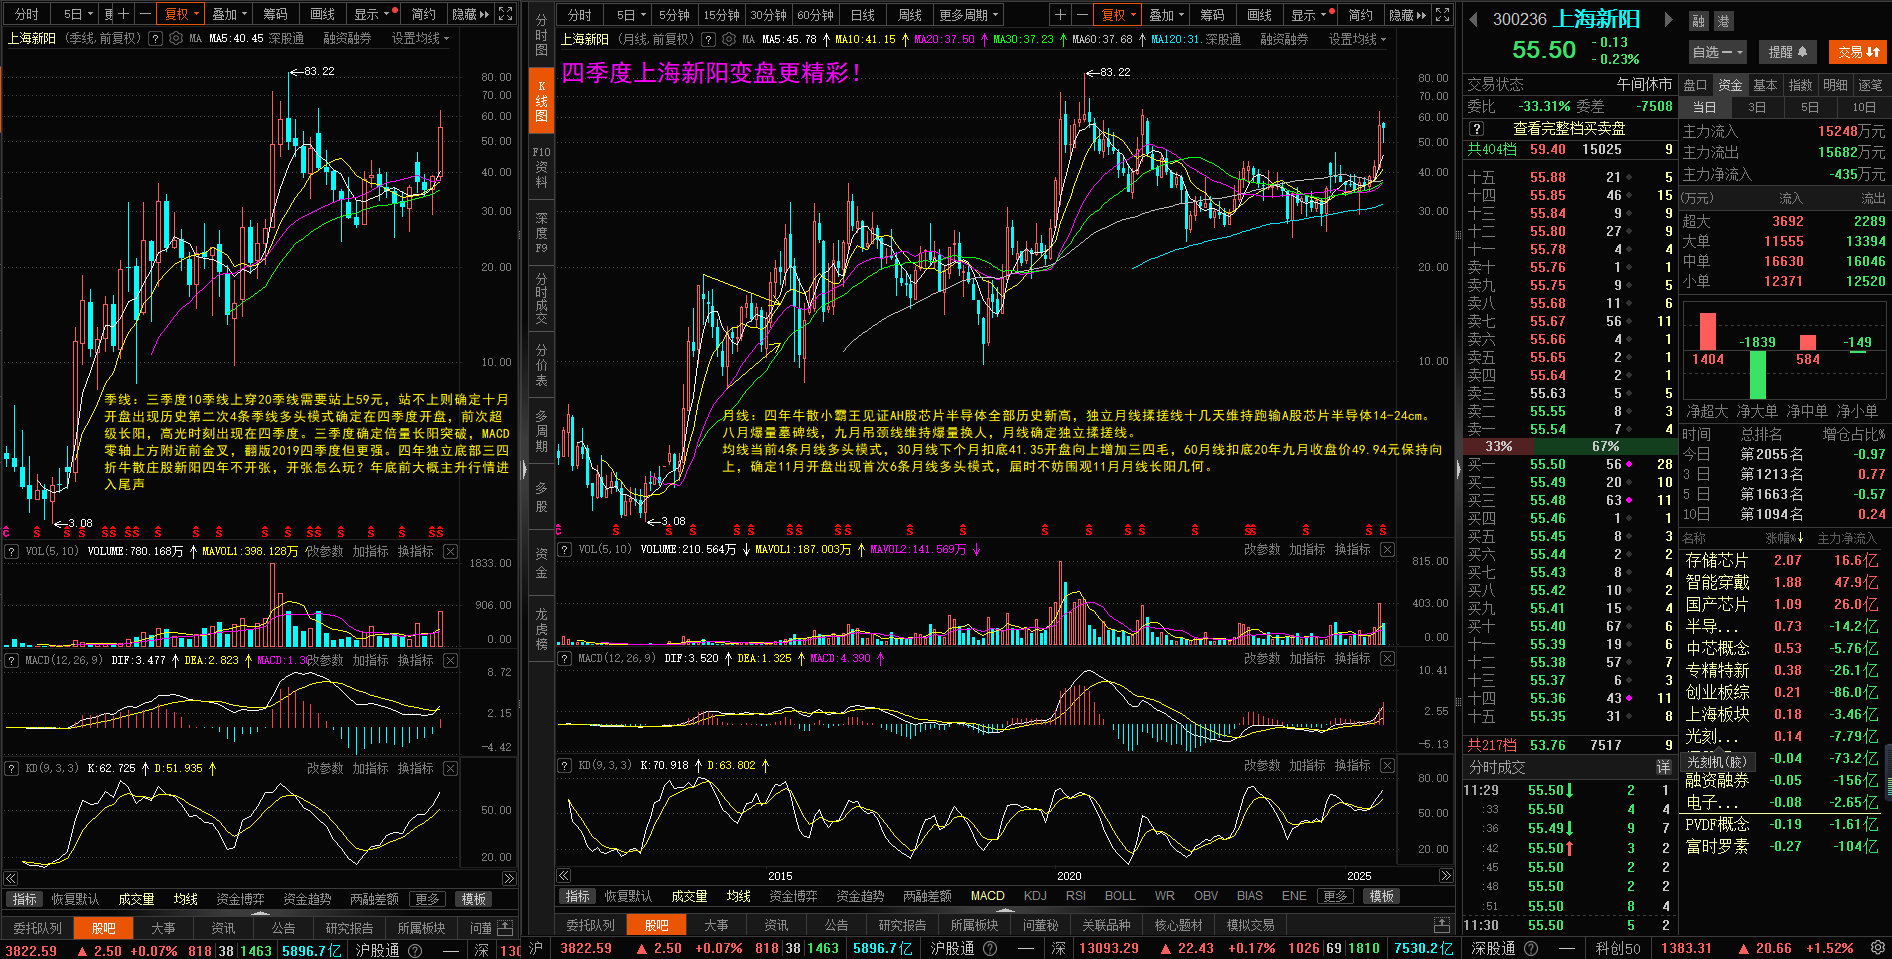Open MA settings gear on the left chart
Image resolution: width=1892 pixels, height=959 pixels.
(176, 38)
